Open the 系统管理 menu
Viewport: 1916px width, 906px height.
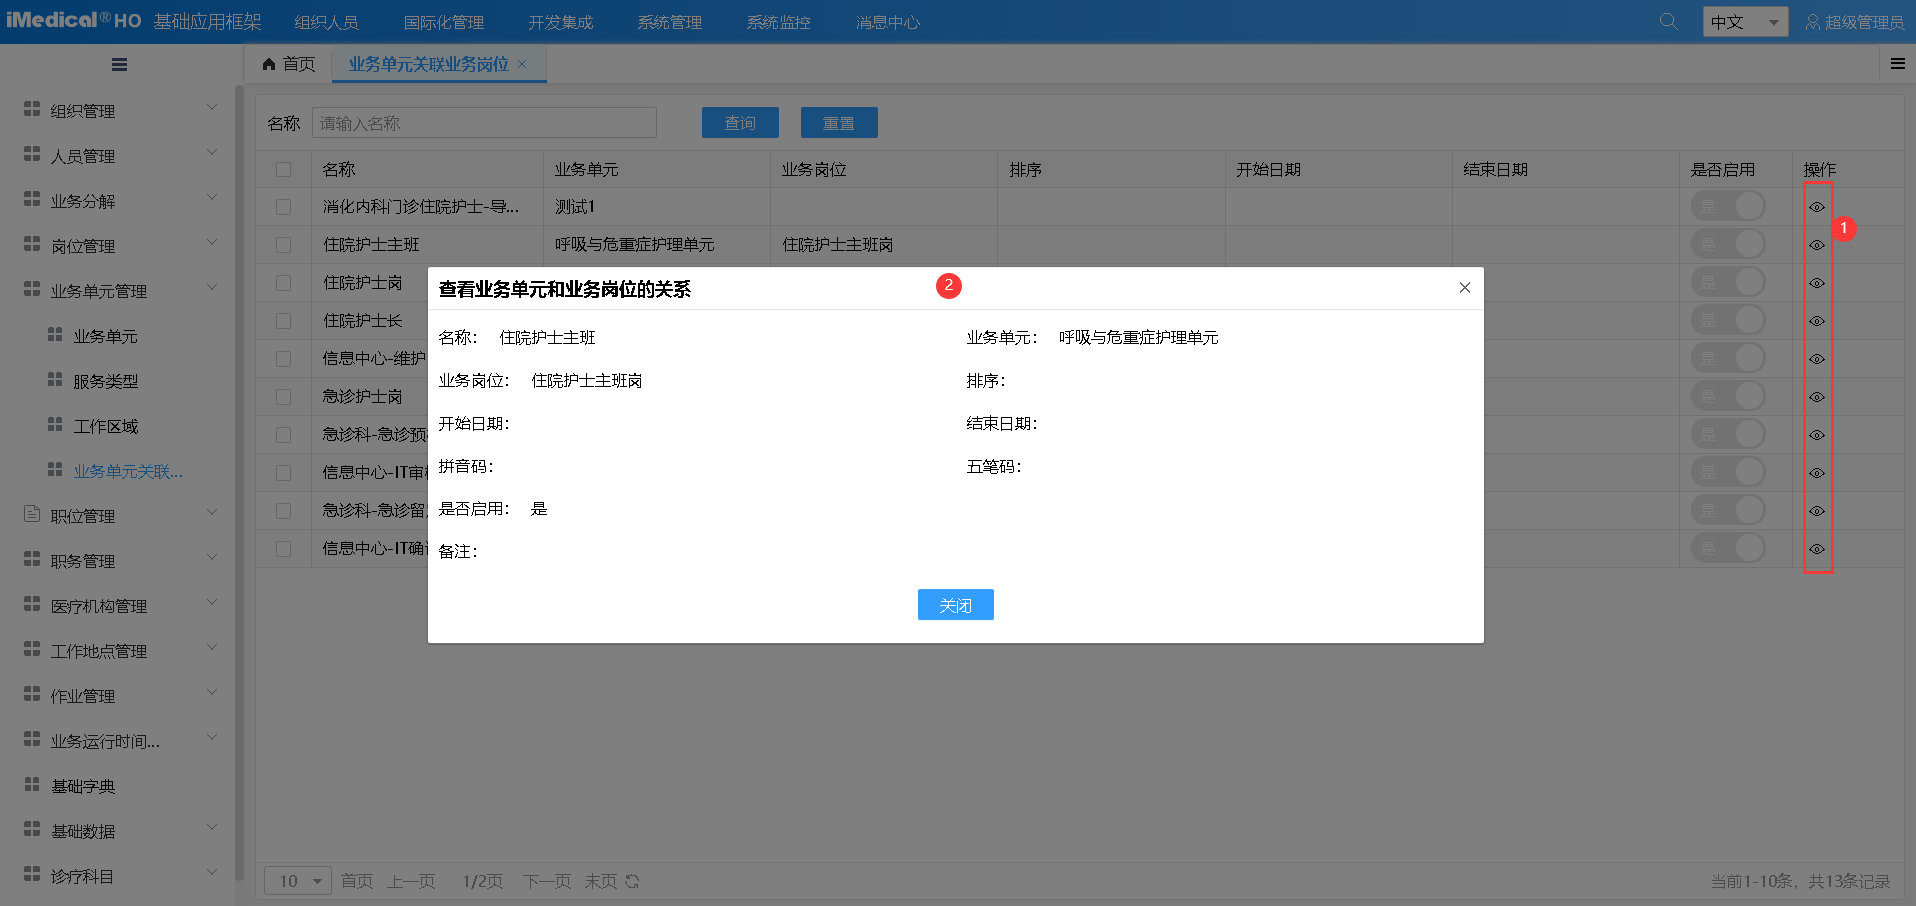[x=669, y=20]
